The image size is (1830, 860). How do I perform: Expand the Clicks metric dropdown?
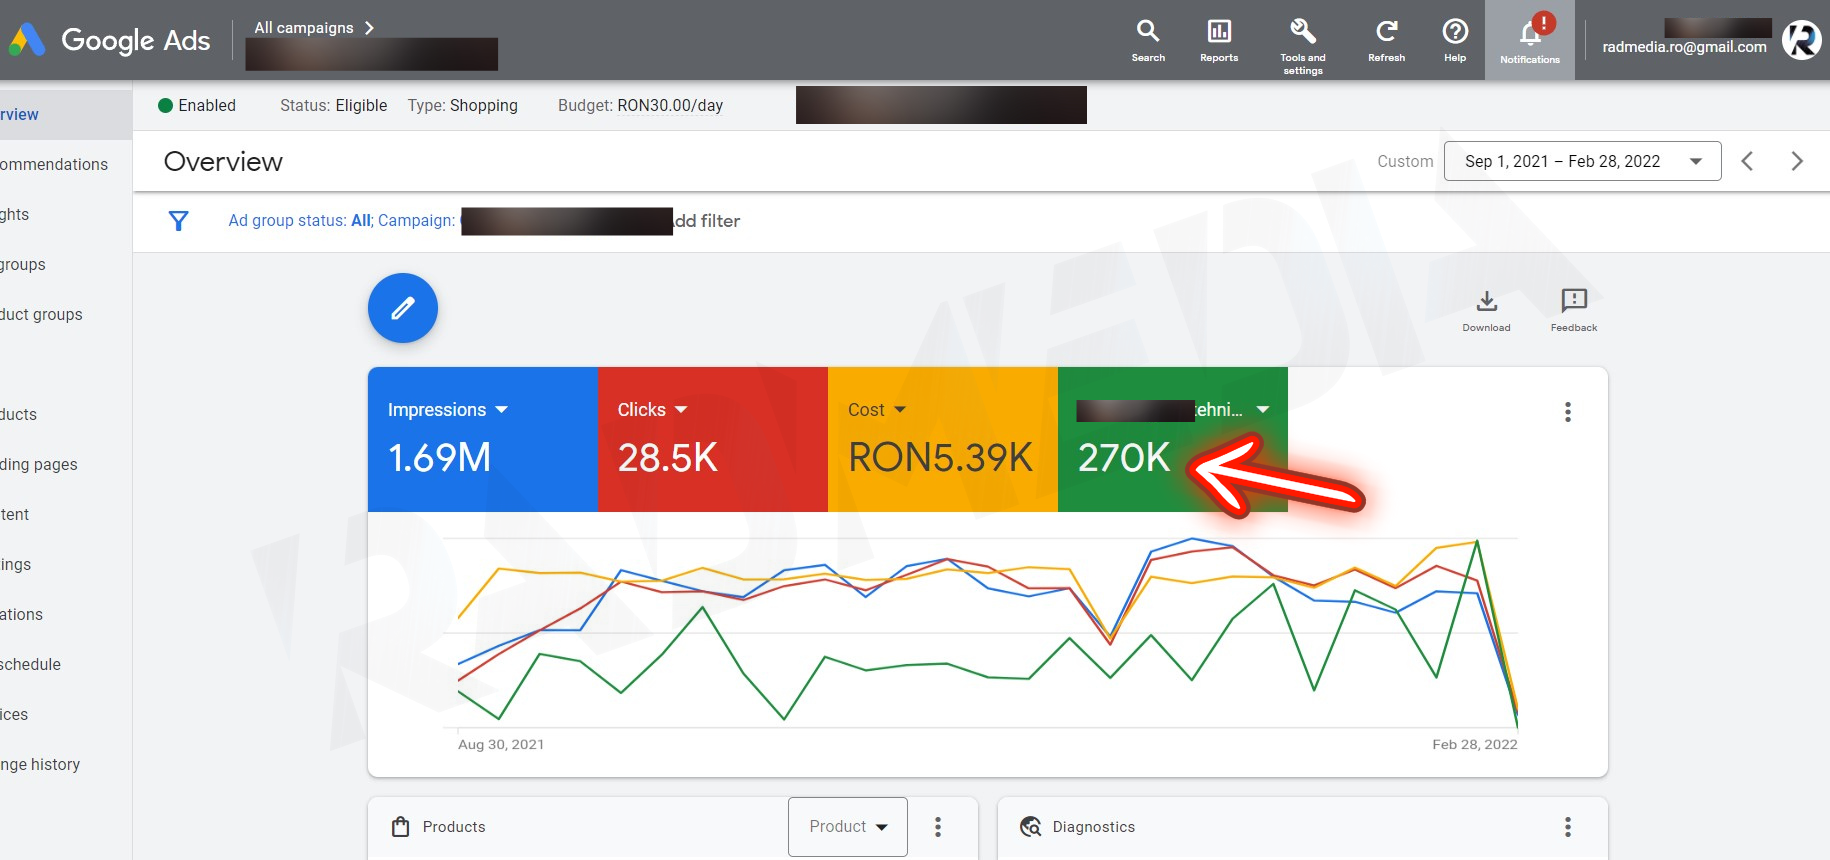[x=681, y=410]
